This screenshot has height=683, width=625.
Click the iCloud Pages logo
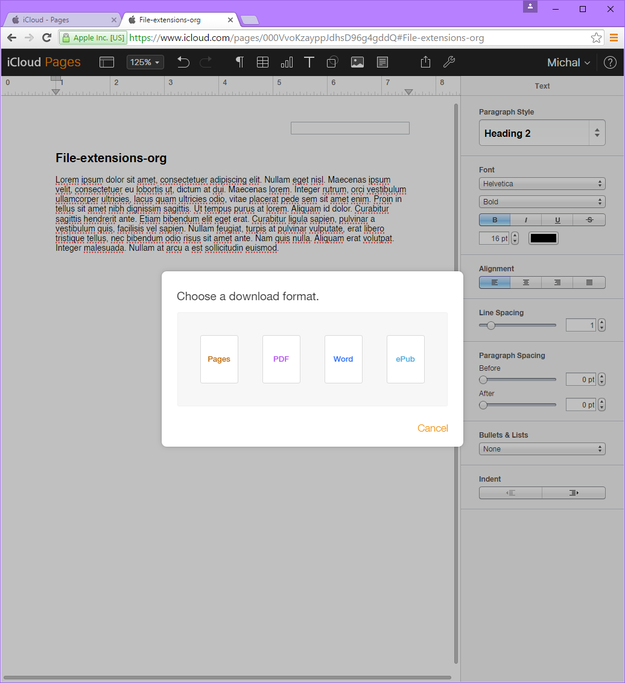point(44,62)
